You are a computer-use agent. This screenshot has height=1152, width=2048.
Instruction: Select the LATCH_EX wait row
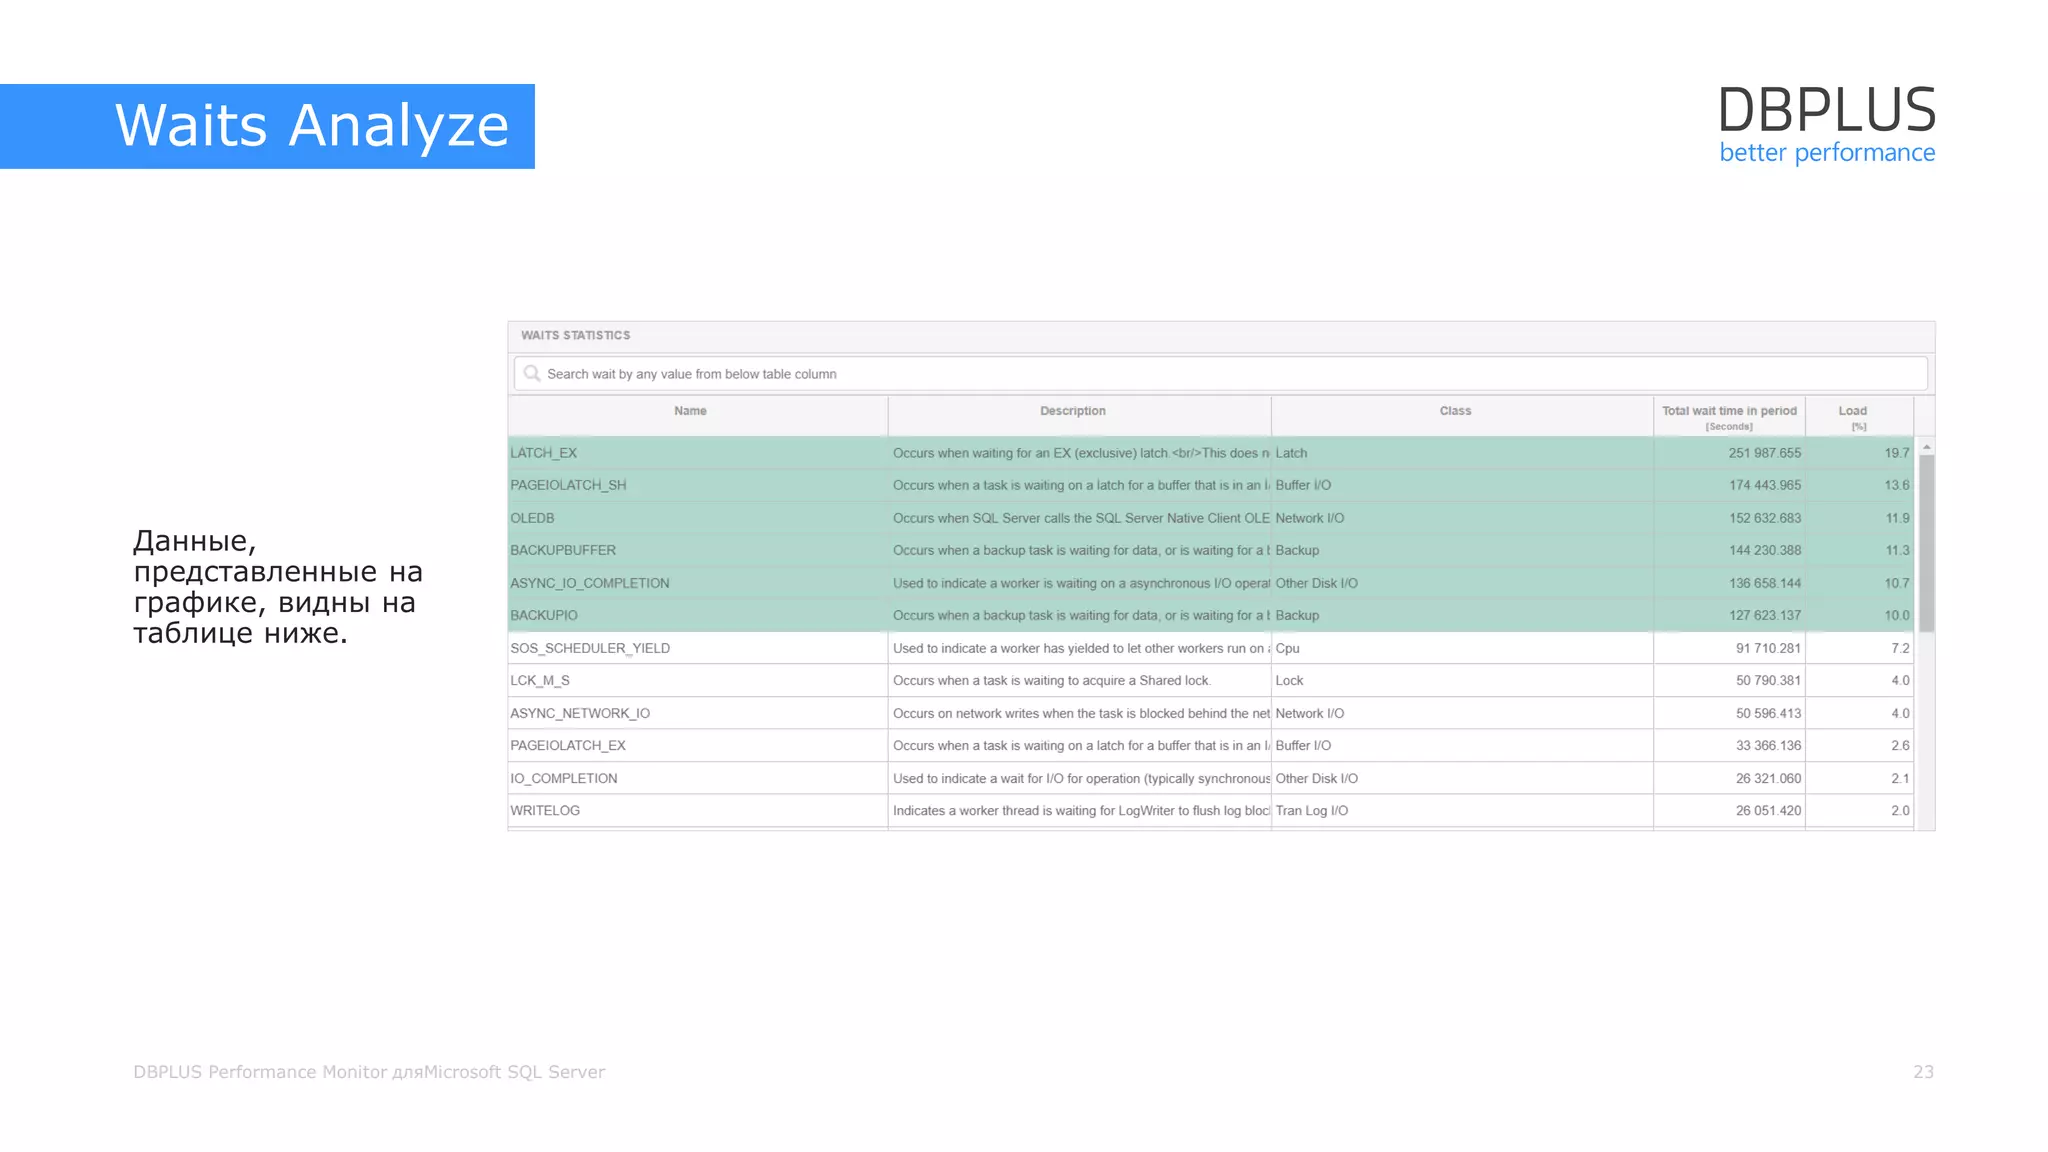coord(1210,453)
